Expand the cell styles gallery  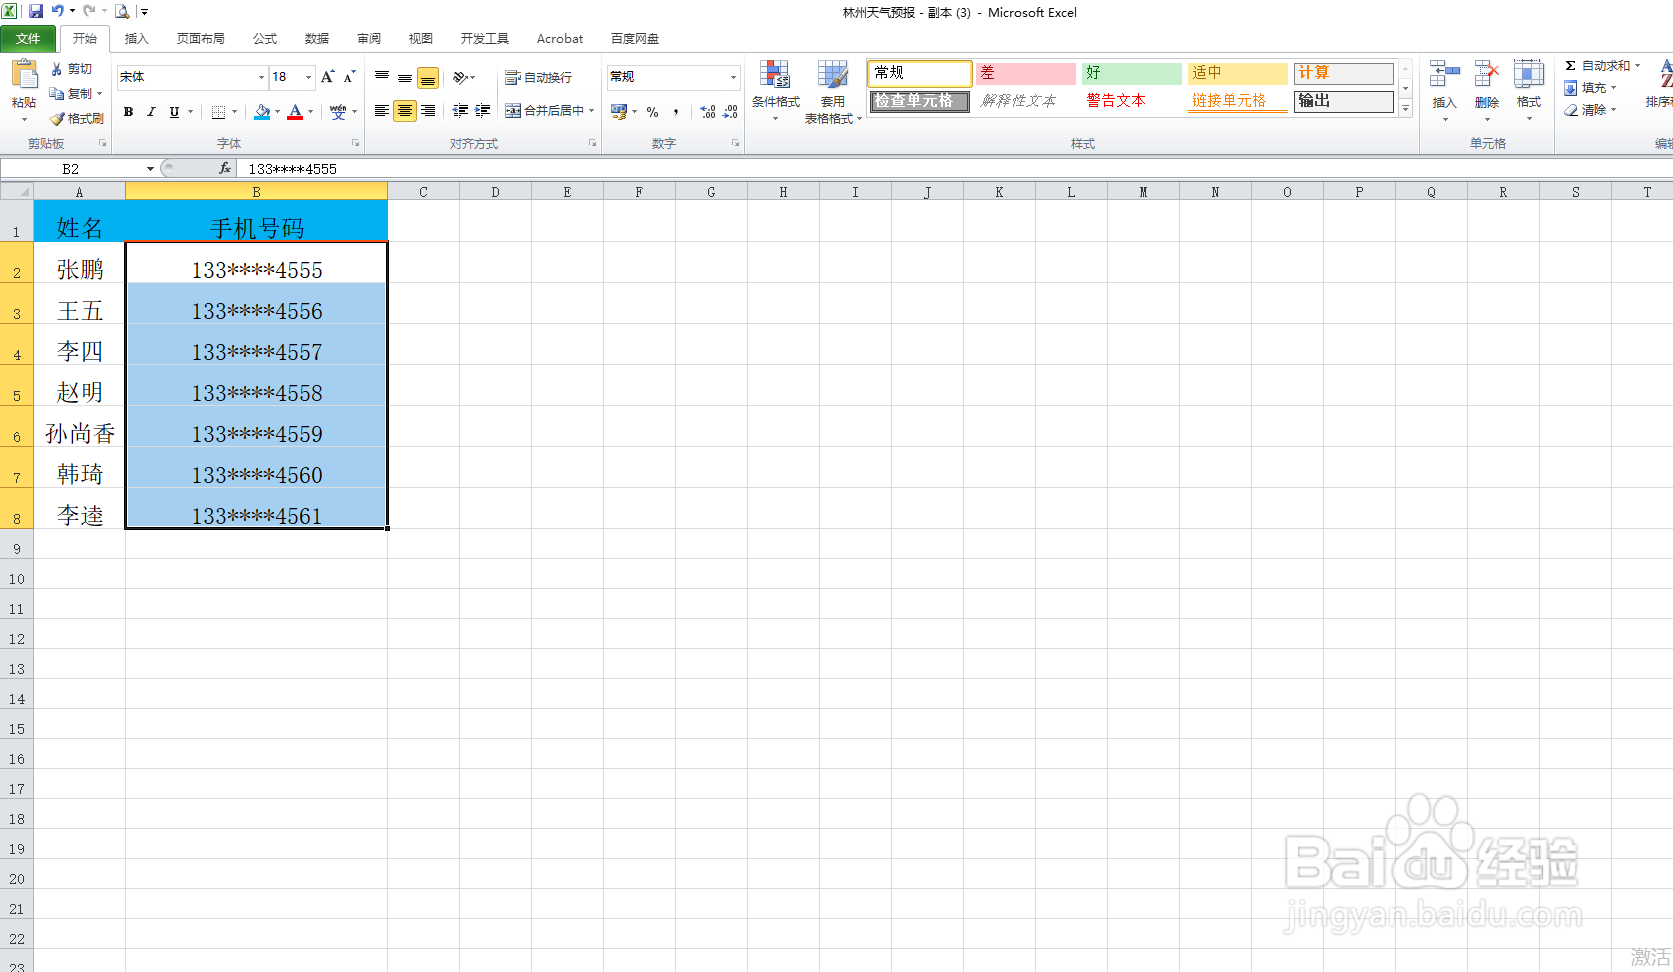click(x=1405, y=109)
